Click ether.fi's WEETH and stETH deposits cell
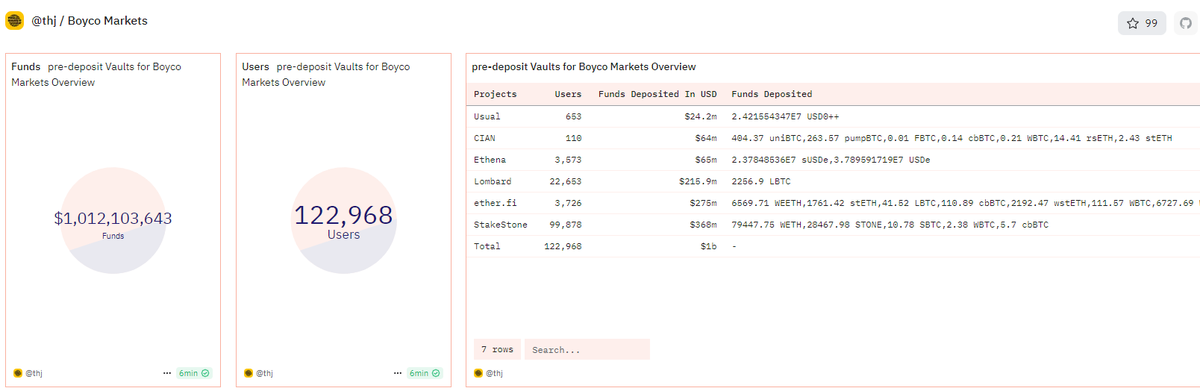Image resolution: width=1200 pixels, height=391 pixels. coord(965,203)
